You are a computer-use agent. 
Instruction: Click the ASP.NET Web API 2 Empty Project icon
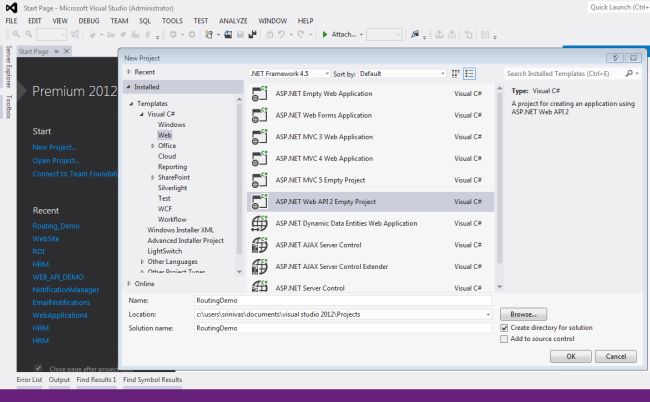pos(260,202)
